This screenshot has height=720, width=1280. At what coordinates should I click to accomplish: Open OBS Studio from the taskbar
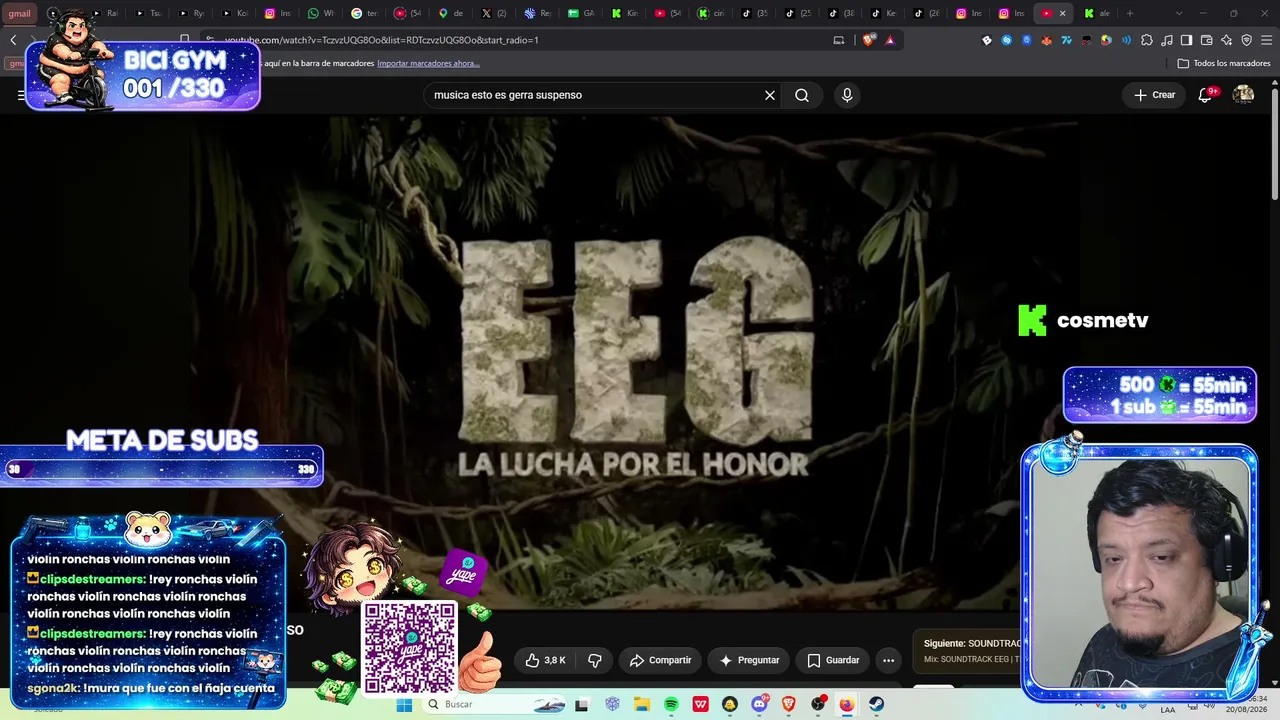click(818, 704)
